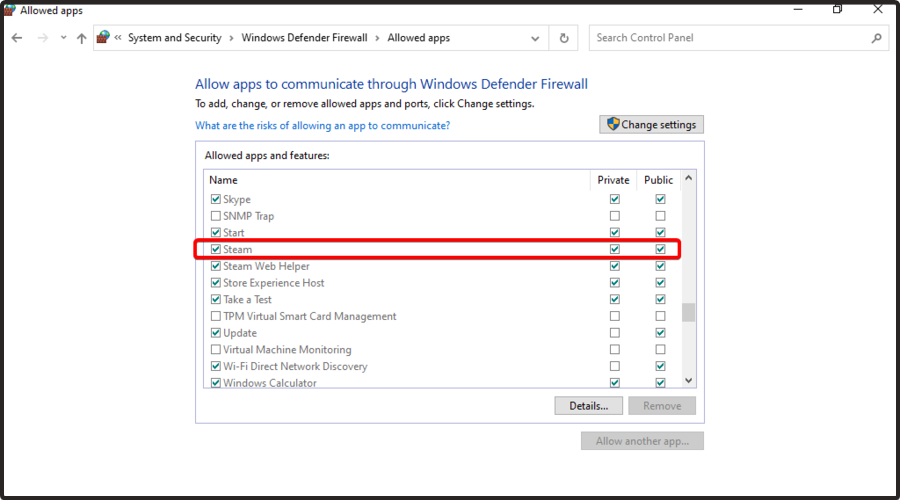Select the Skype row text
The image size is (900, 500).
pos(237,200)
